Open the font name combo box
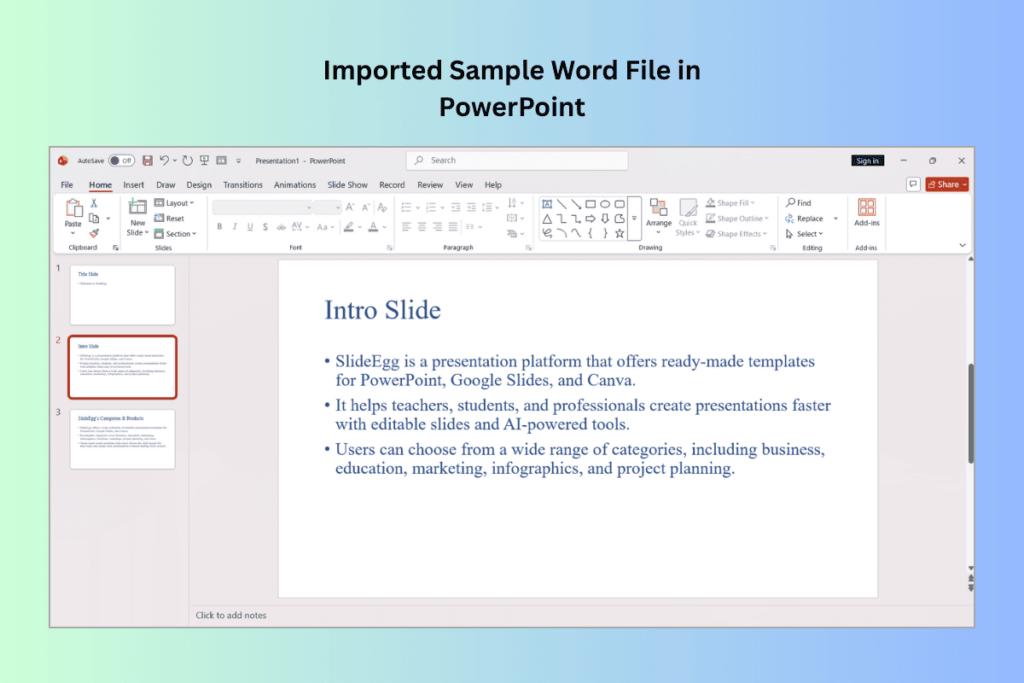1024x683 pixels. 262,208
